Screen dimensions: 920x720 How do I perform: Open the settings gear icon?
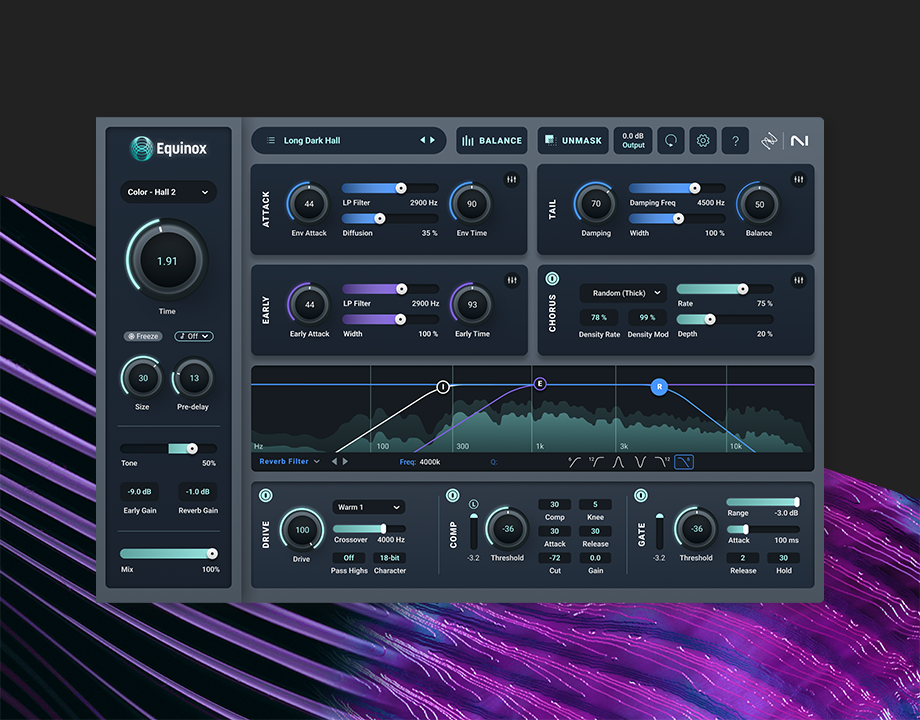703,141
